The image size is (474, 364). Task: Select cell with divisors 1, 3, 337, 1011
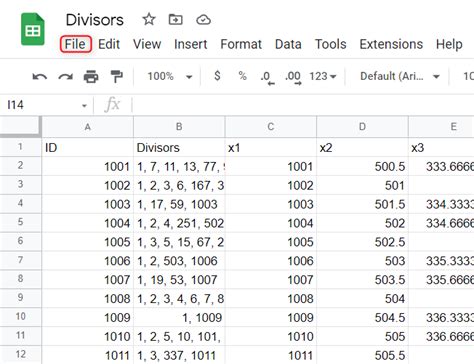(179, 355)
